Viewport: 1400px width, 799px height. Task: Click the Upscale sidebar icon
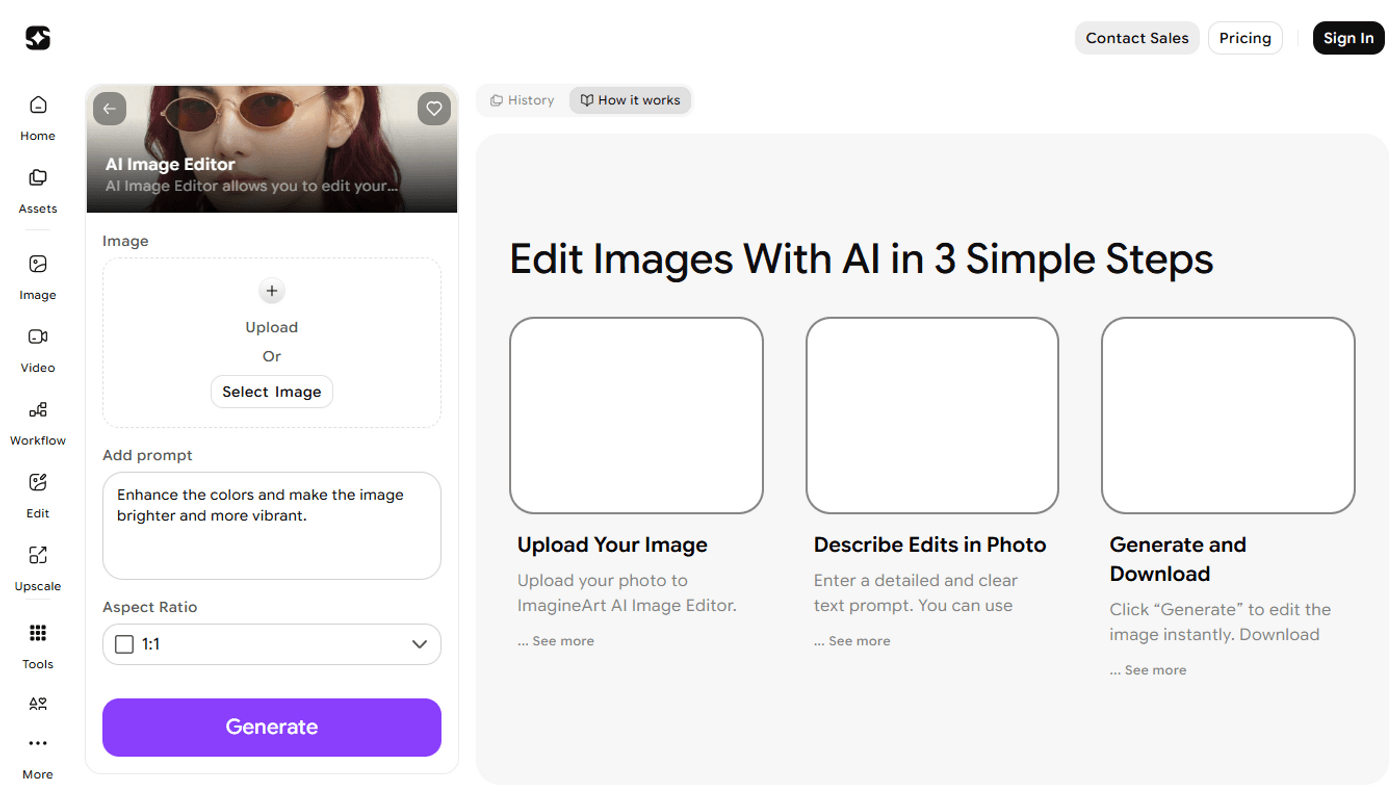pos(38,556)
